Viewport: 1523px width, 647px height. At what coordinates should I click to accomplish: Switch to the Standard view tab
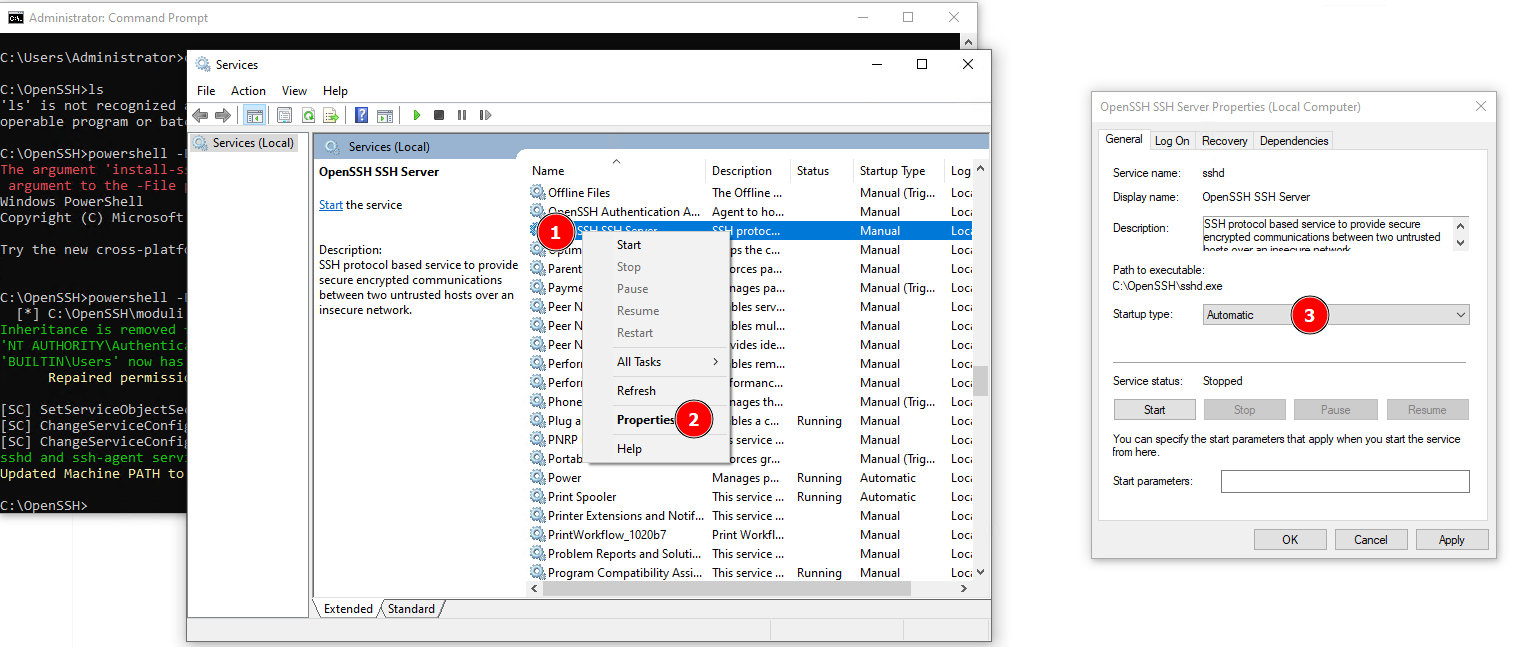(x=411, y=609)
